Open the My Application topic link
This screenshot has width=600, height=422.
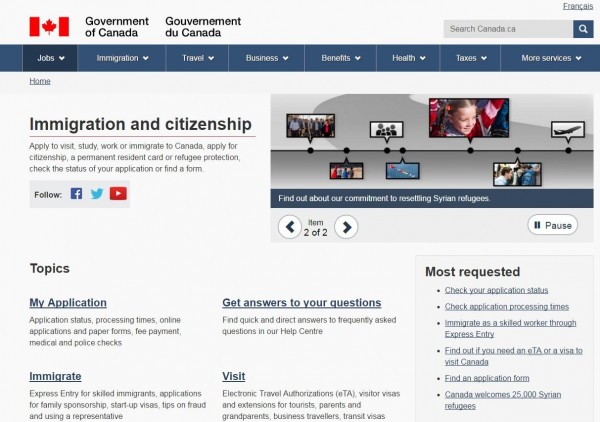point(68,302)
